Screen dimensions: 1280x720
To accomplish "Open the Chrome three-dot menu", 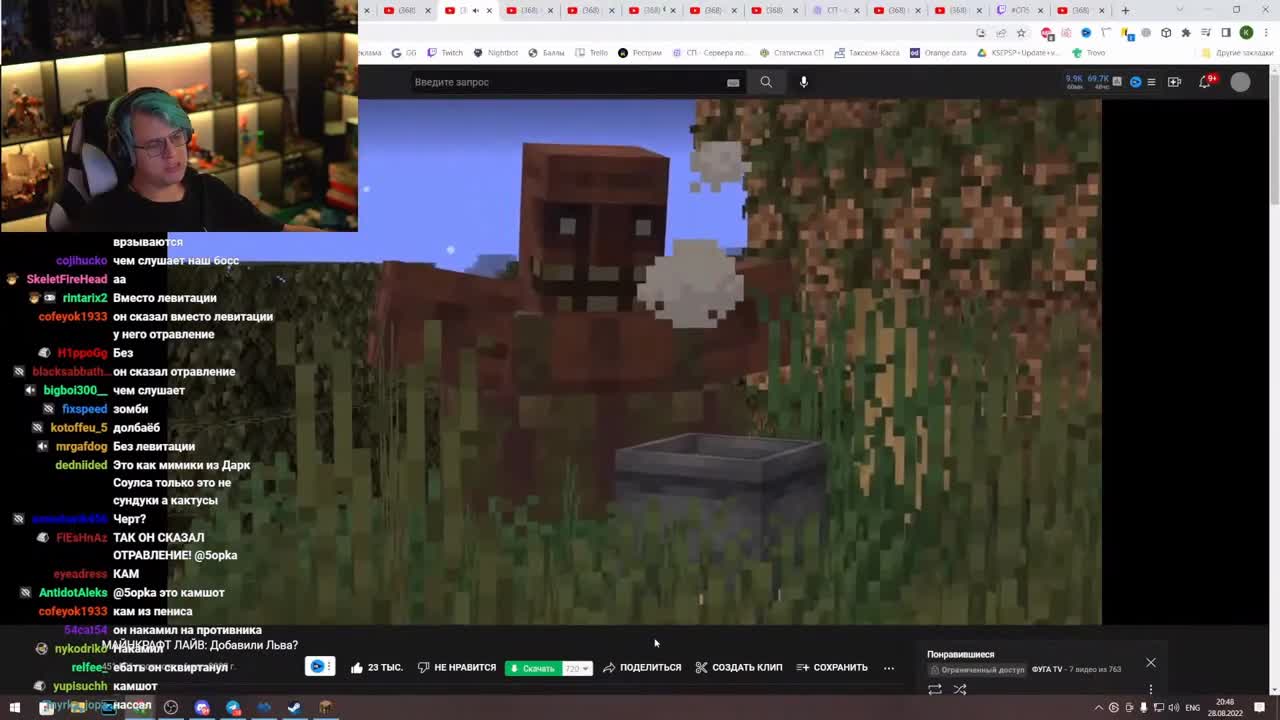I will (x=1264, y=32).
